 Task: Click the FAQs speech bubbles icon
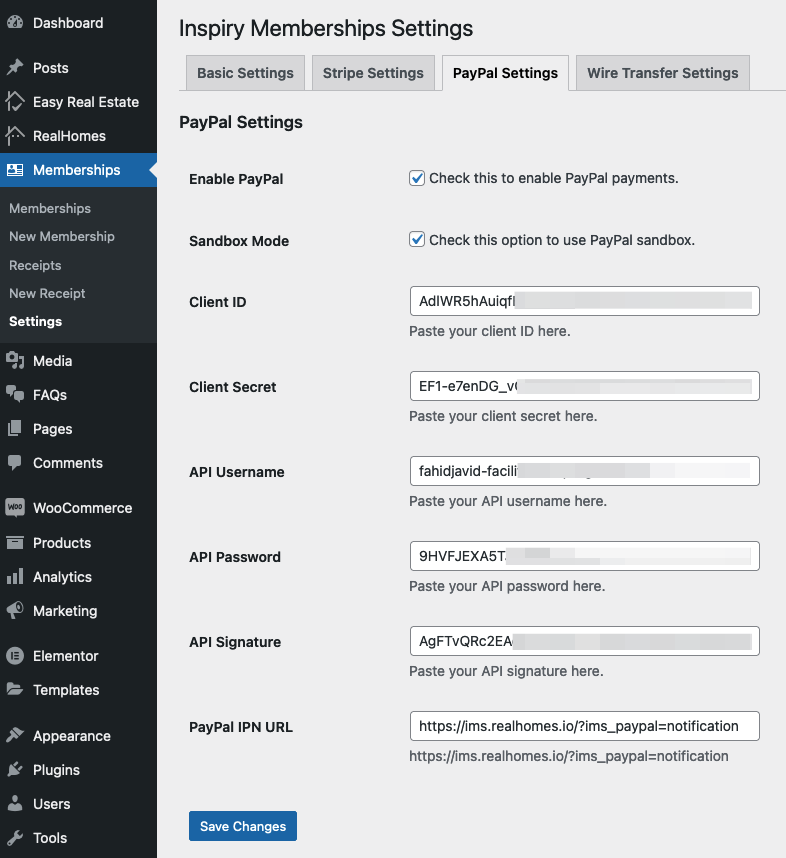pos(15,394)
